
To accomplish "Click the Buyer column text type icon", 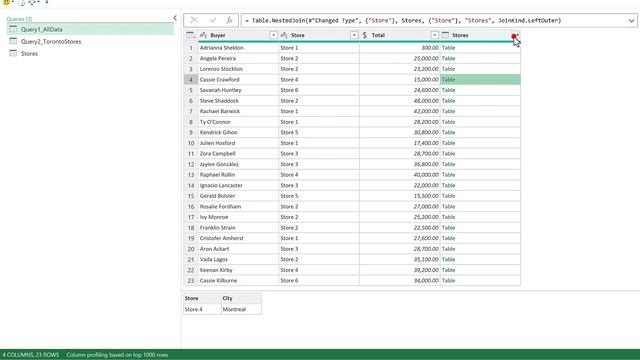I will (x=203, y=36).
